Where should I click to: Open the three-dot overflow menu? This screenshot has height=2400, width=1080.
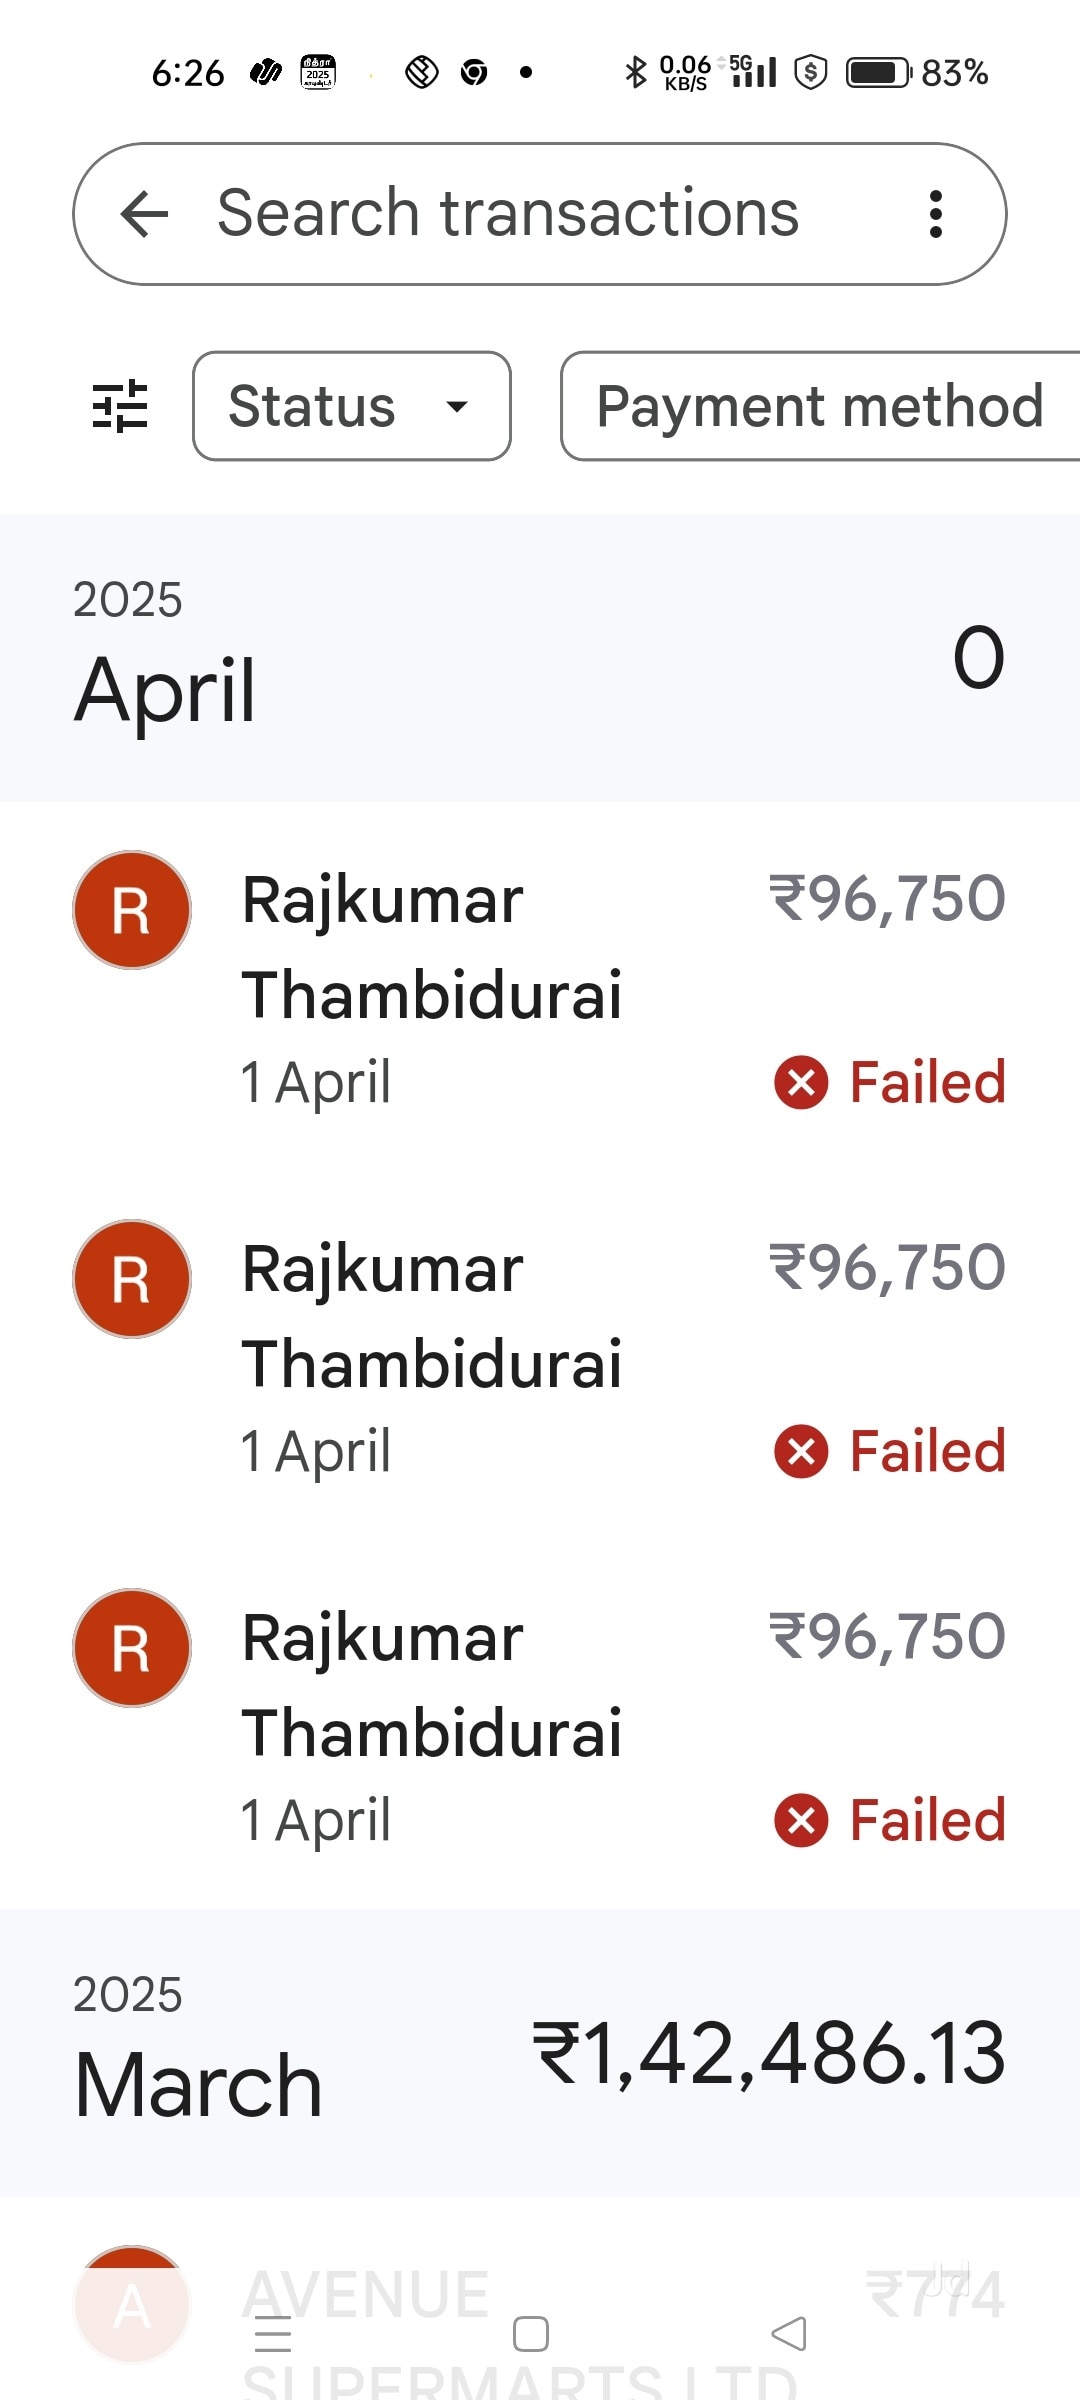[935, 214]
